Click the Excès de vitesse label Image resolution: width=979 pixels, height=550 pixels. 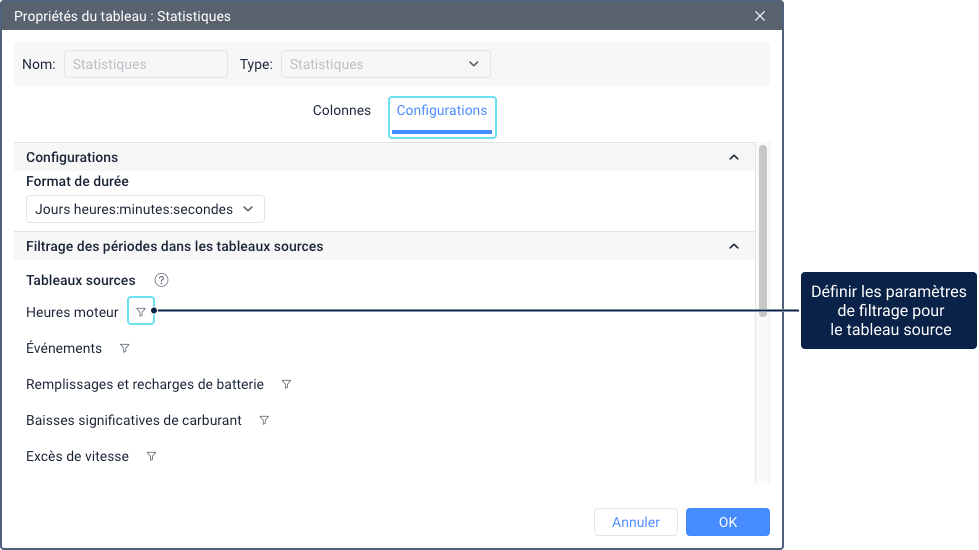point(77,457)
